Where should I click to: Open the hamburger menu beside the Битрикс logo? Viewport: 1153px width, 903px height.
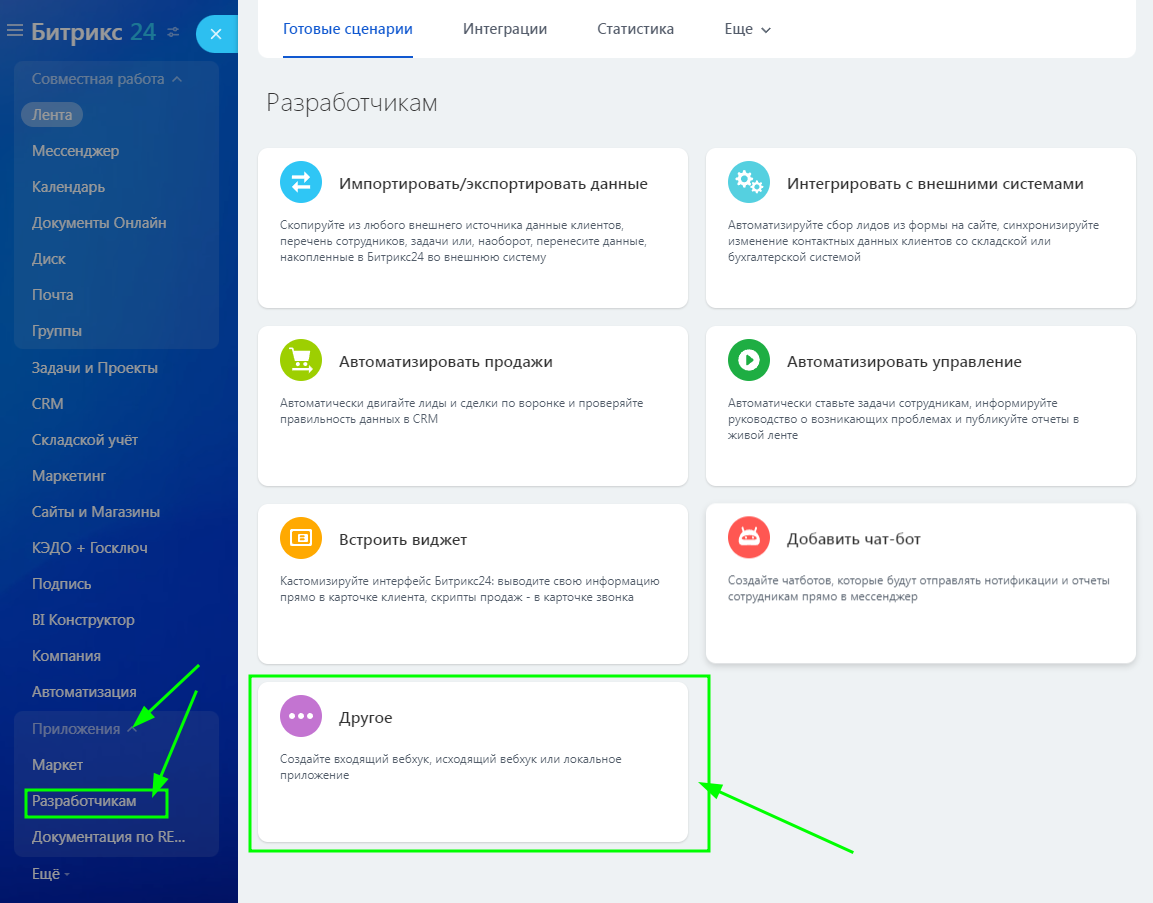(15, 32)
